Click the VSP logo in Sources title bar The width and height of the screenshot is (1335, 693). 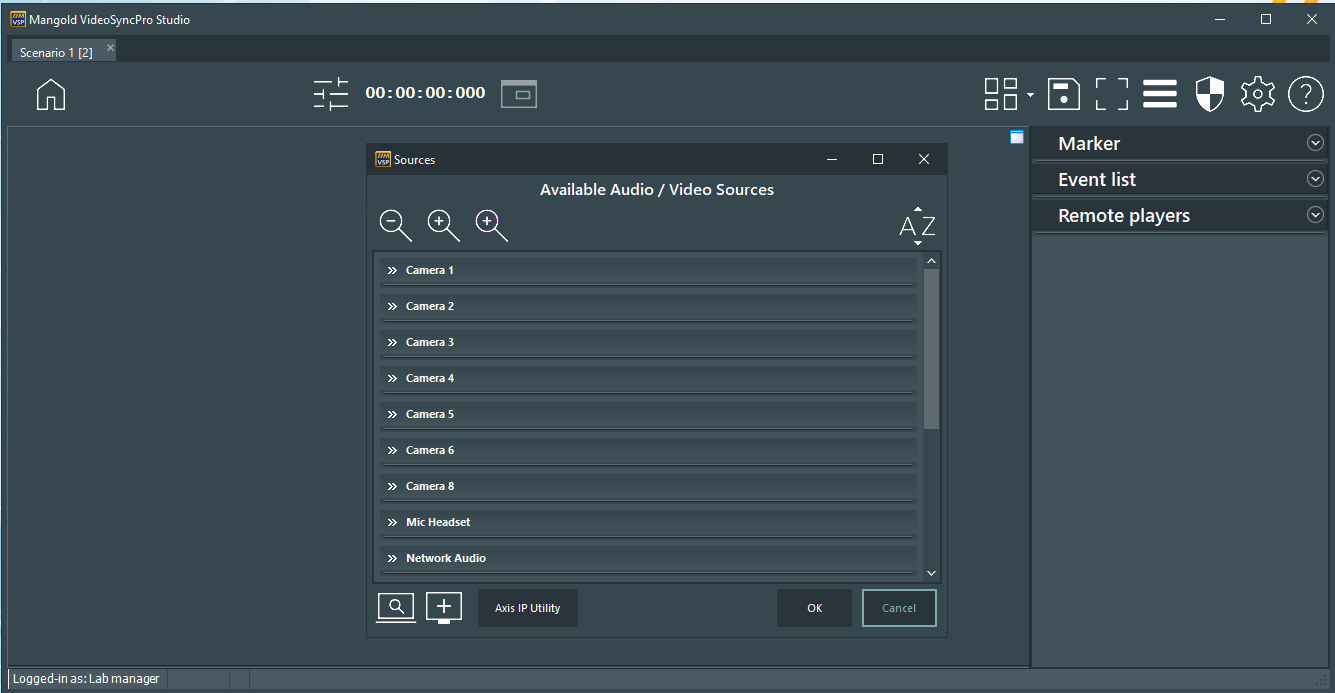(x=383, y=159)
